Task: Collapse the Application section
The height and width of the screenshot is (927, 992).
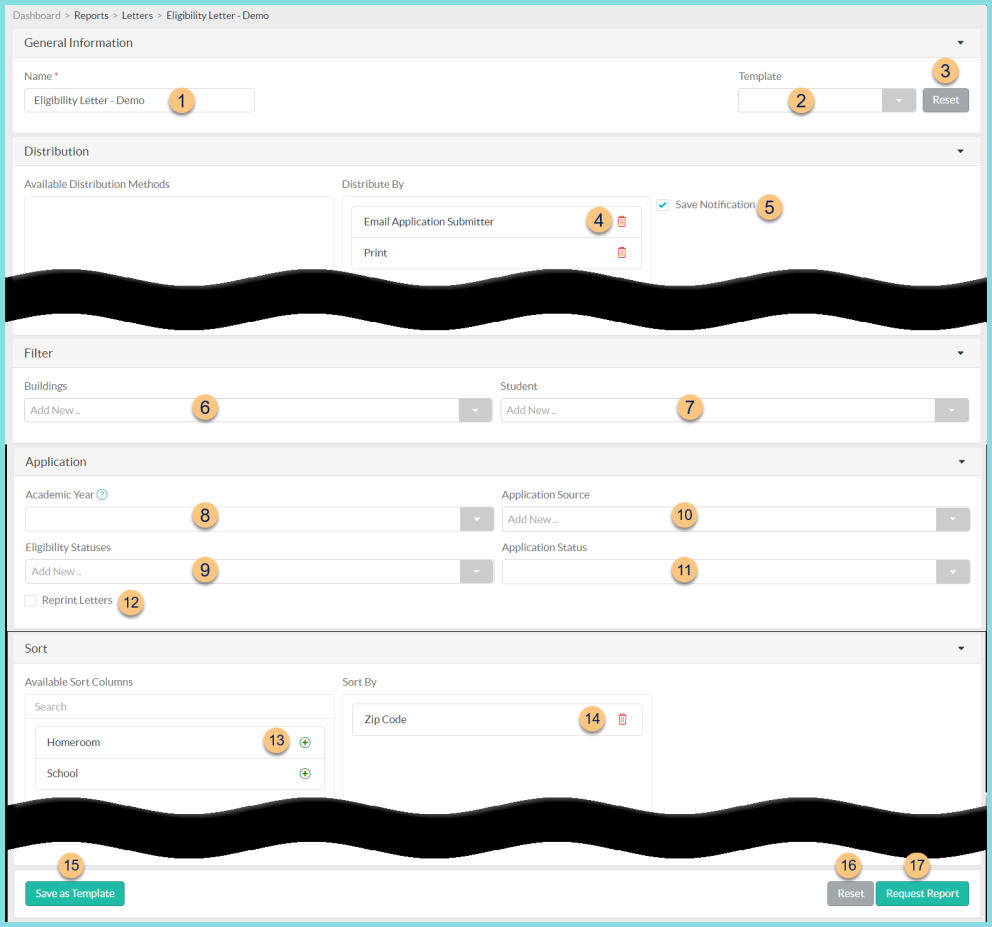Action: [x=960, y=461]
